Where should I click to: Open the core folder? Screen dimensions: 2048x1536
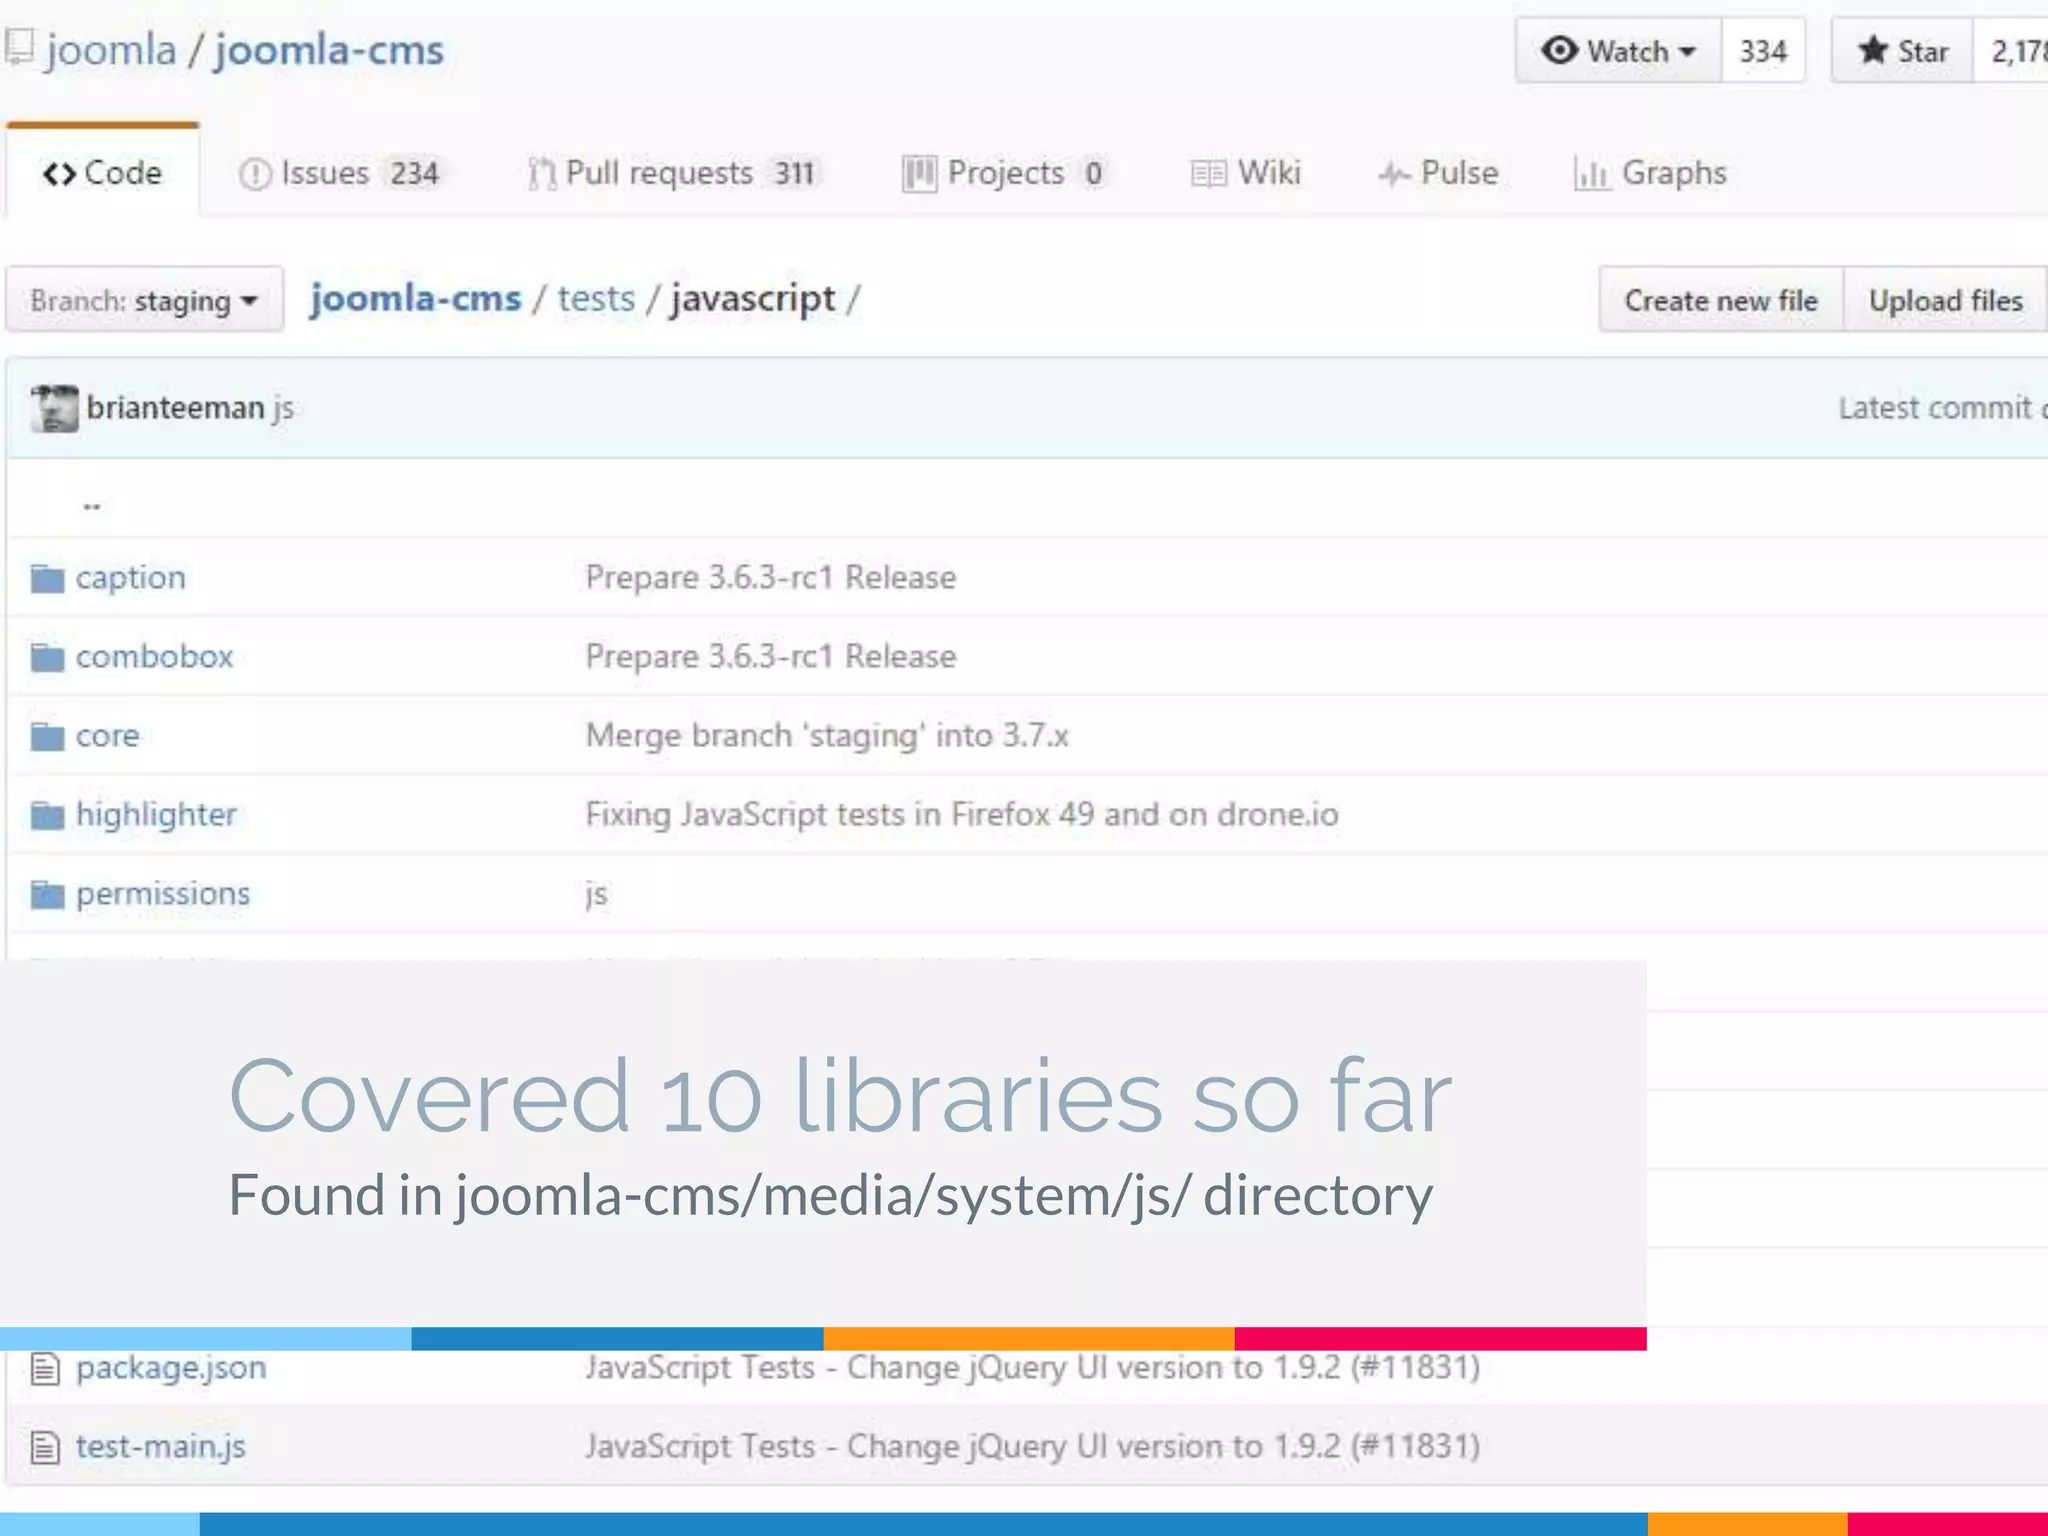(108, 736)
